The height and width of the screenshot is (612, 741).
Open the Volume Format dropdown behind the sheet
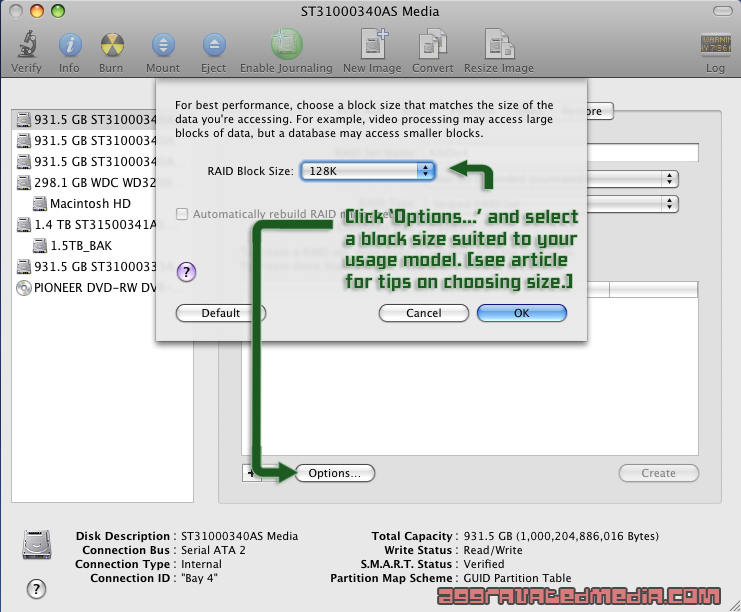pyautogui.click(x=633, y=179)
